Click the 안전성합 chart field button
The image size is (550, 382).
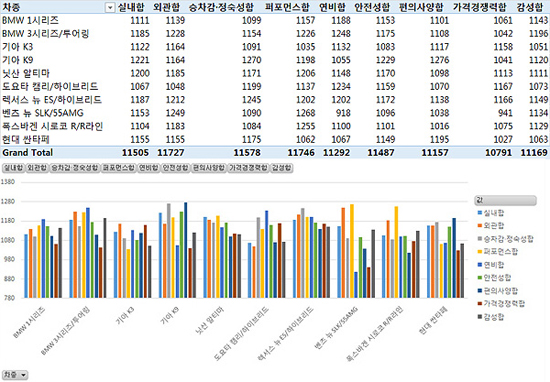tap(175, 168)
